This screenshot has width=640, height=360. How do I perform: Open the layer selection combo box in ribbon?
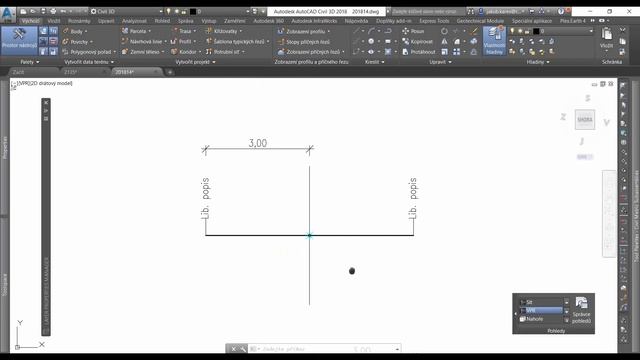click(551, 31)
